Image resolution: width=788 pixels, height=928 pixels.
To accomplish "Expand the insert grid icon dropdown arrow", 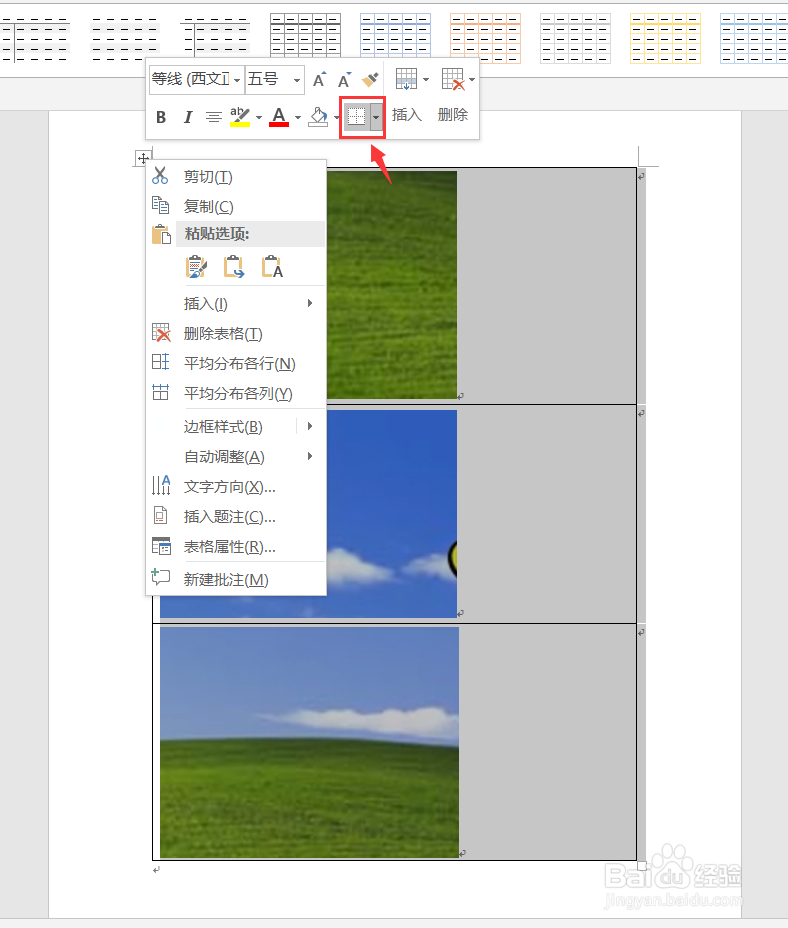I will point(426,79).
